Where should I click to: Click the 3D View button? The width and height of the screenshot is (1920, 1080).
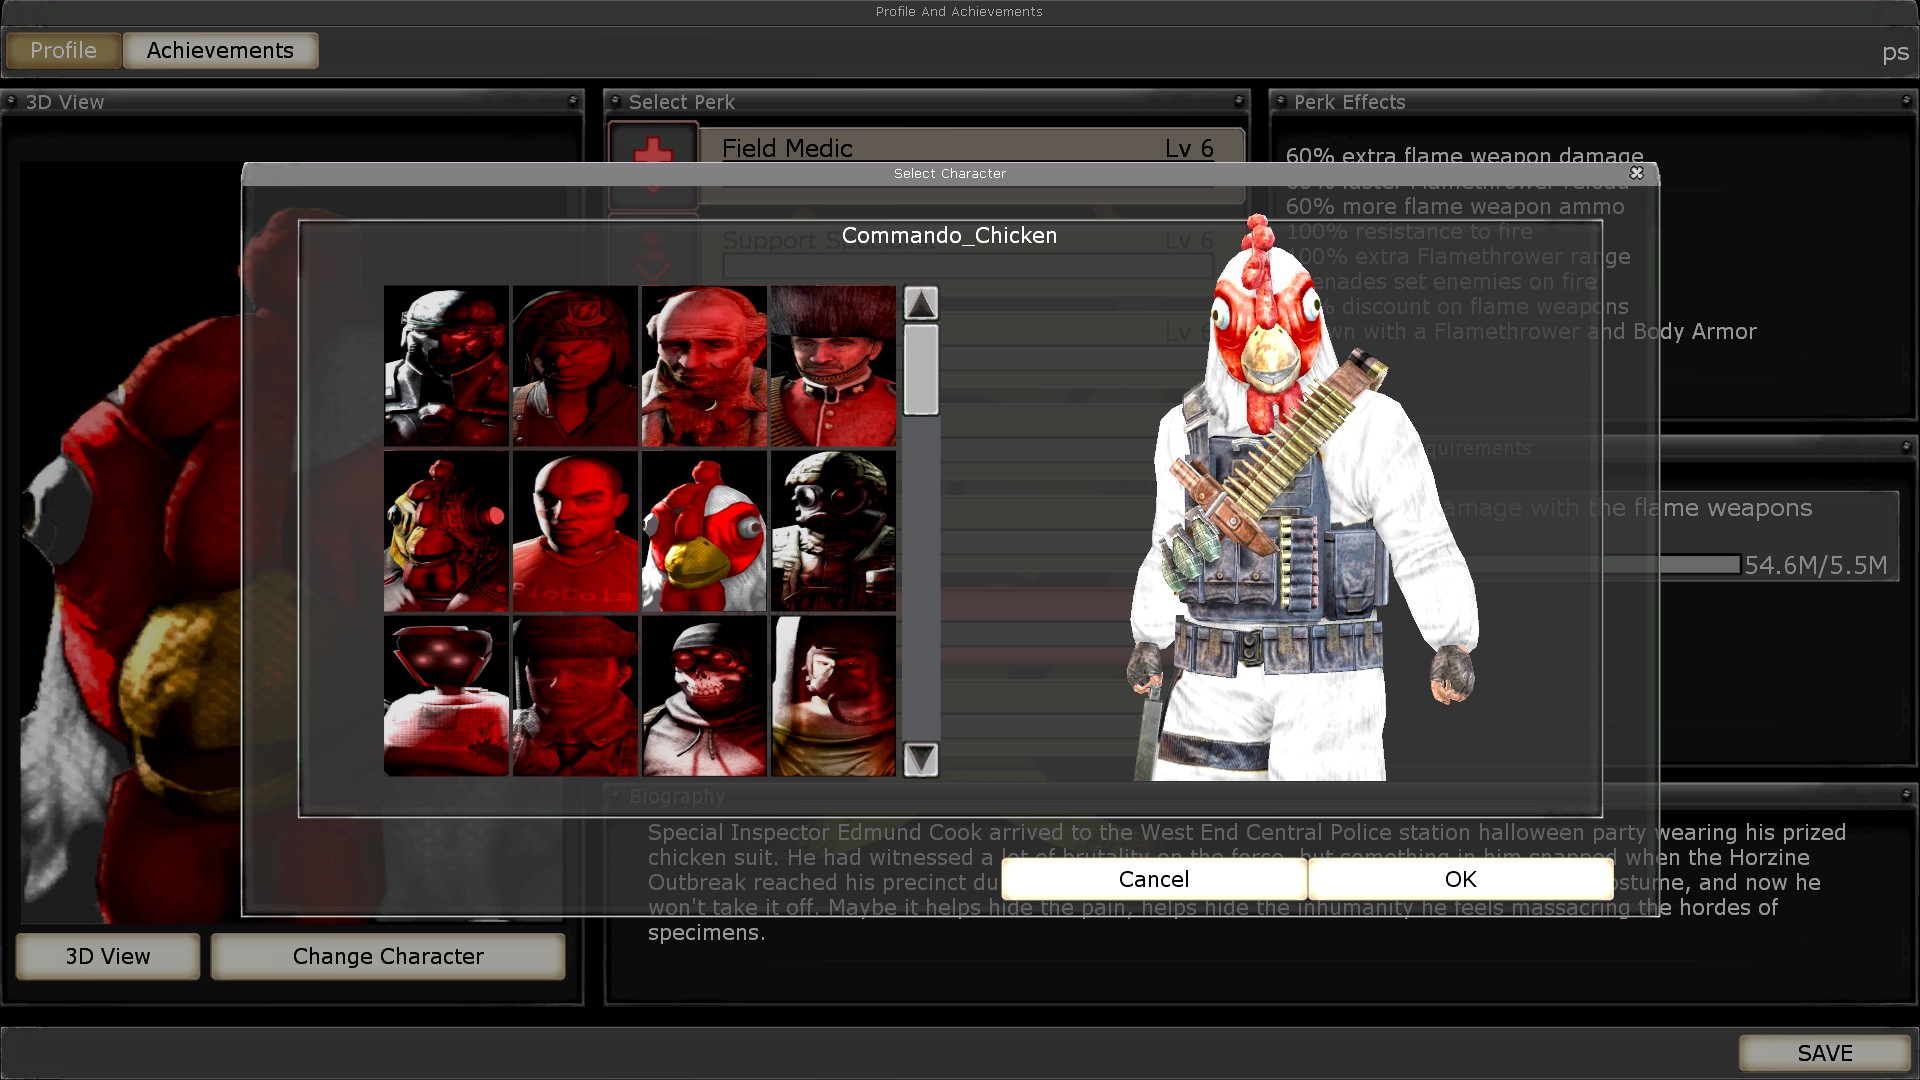[108, 956]
